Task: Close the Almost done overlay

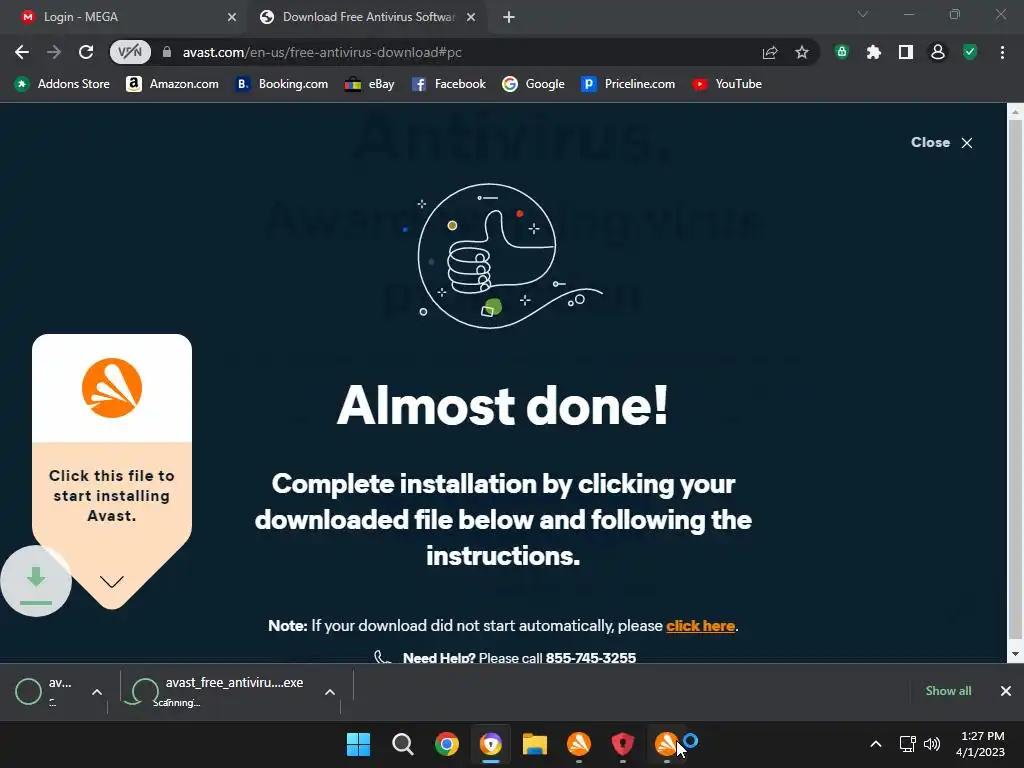Action: click(x=942, y=142)
